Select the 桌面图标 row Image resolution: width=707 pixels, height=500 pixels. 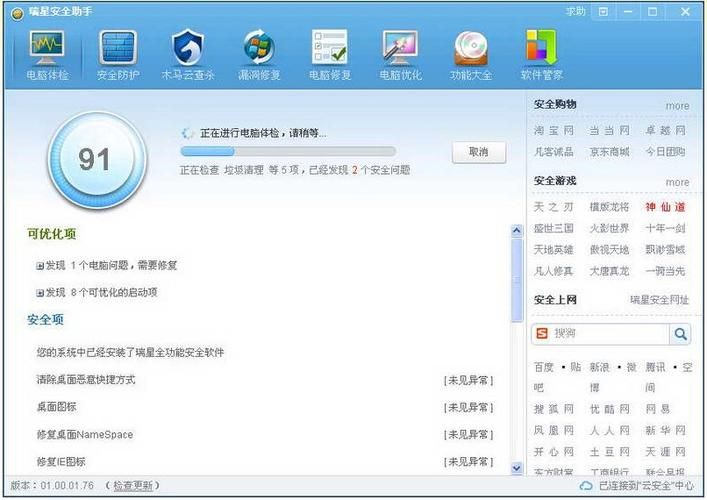pos(265,408)
